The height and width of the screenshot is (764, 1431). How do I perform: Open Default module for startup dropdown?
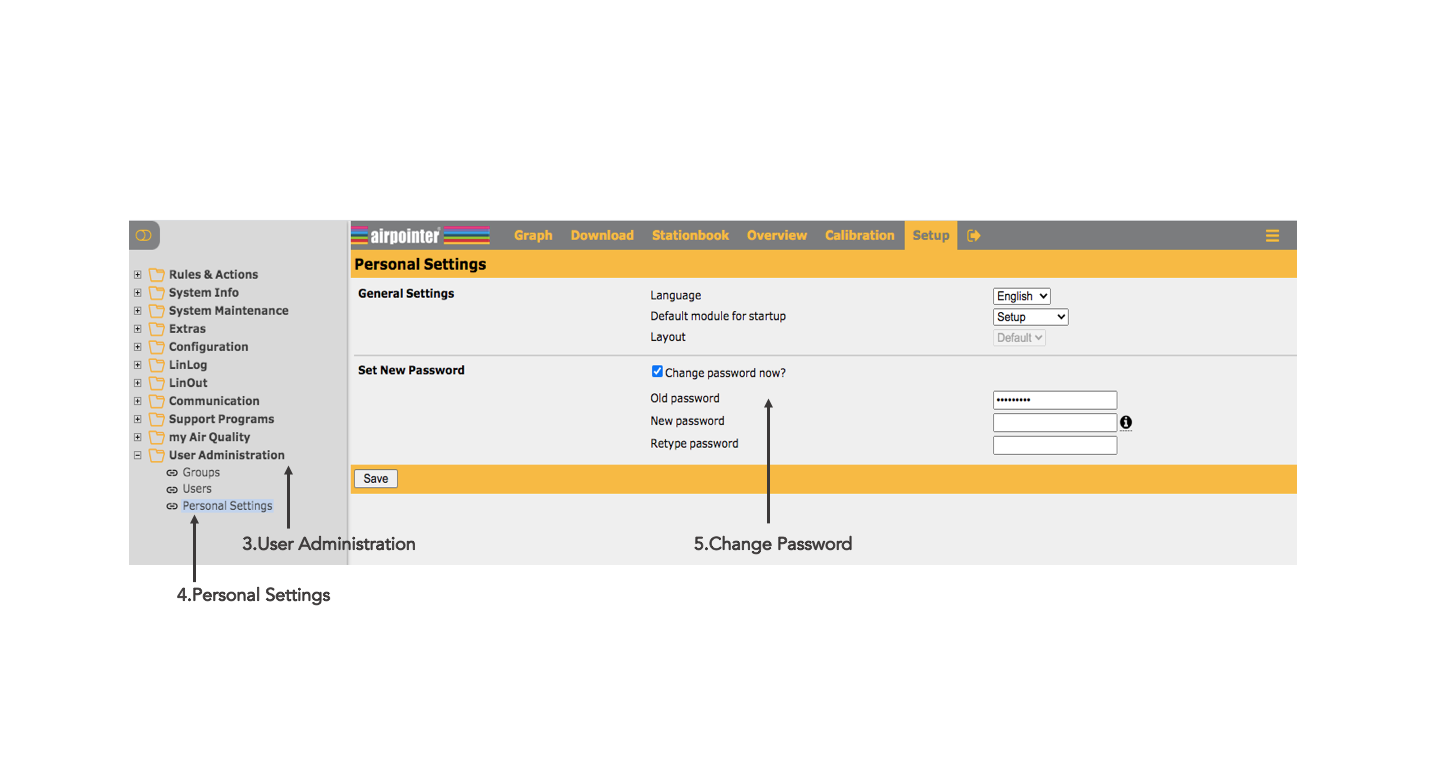[1030, 317]
